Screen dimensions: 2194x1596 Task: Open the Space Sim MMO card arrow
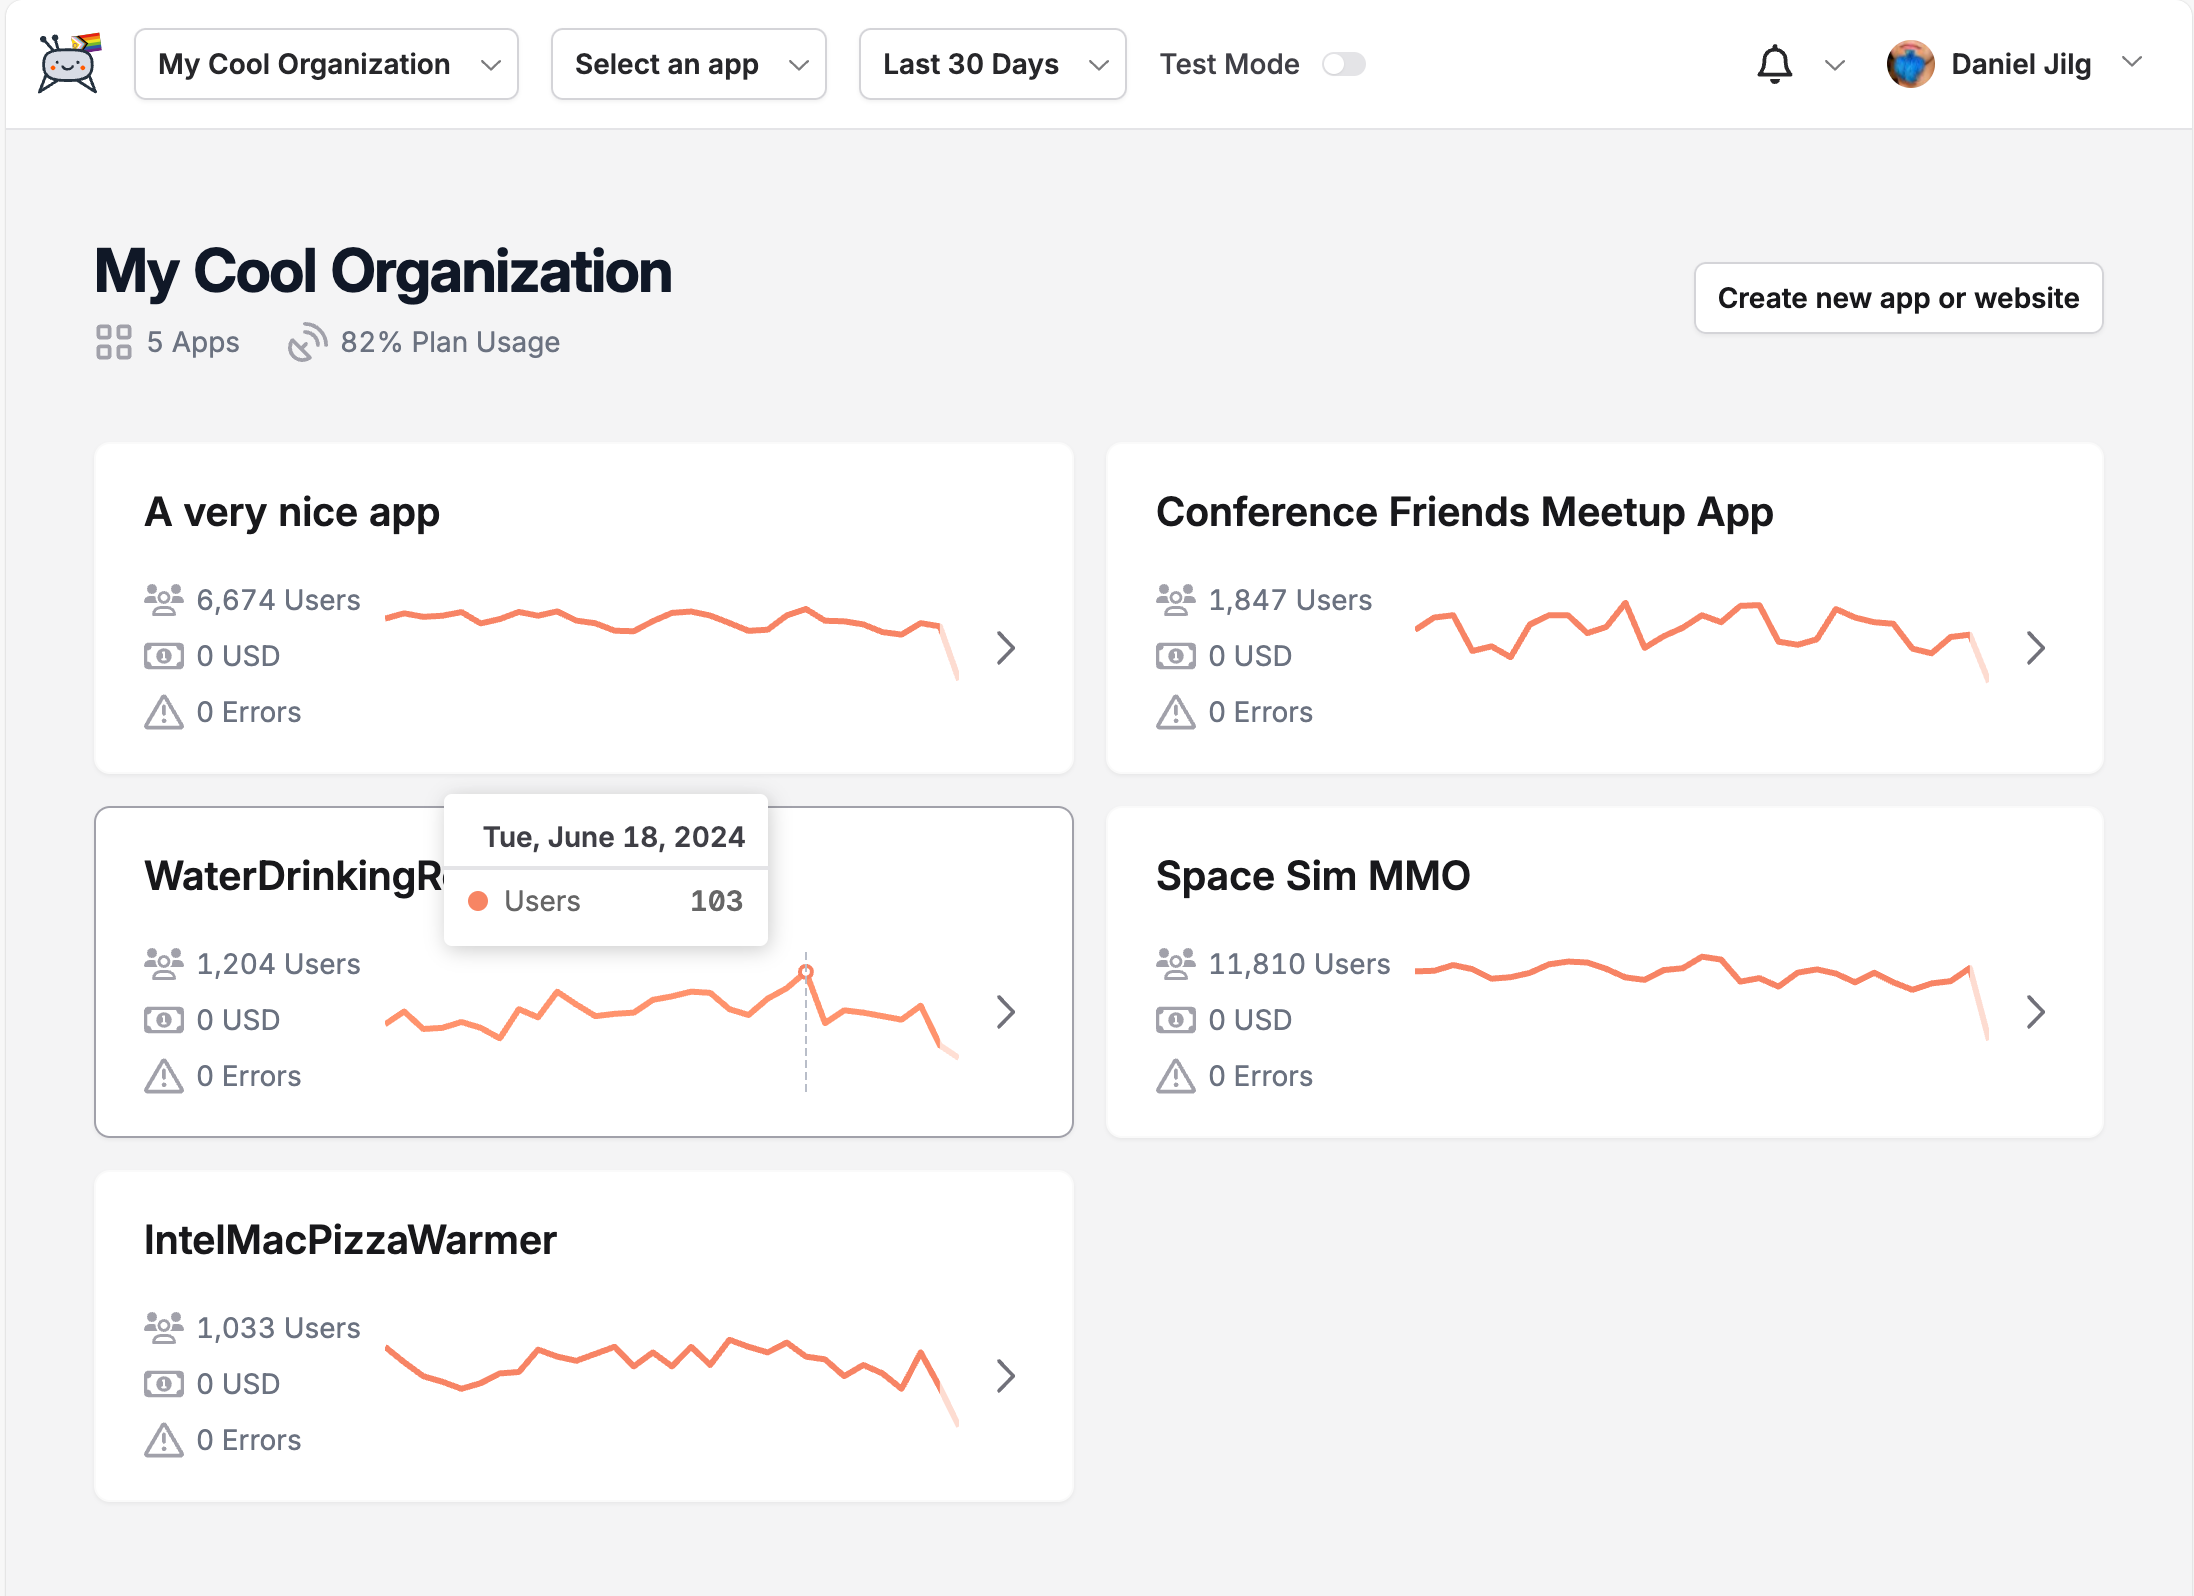point(2036,1012)
